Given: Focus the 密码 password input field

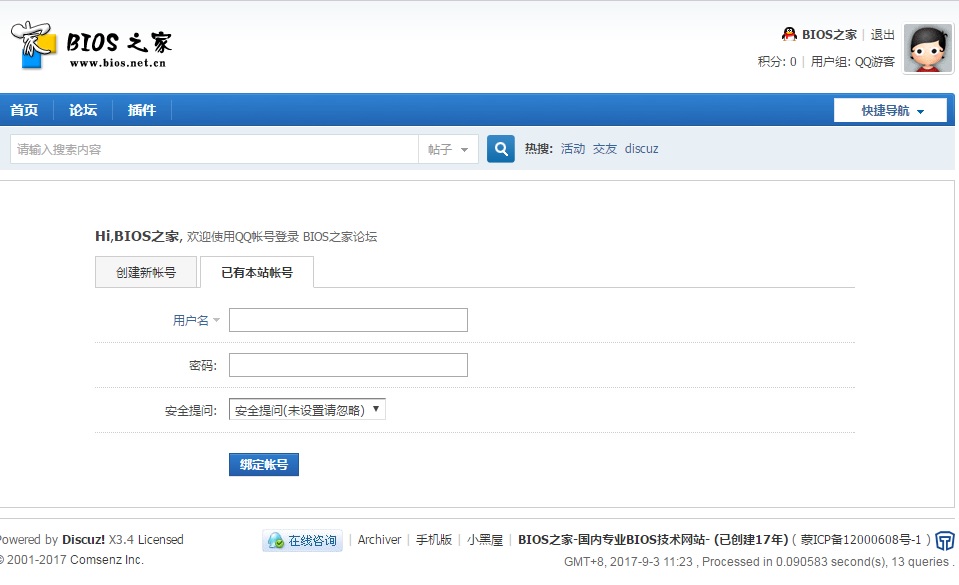Looking at the screenshot, I should [348, 365].
